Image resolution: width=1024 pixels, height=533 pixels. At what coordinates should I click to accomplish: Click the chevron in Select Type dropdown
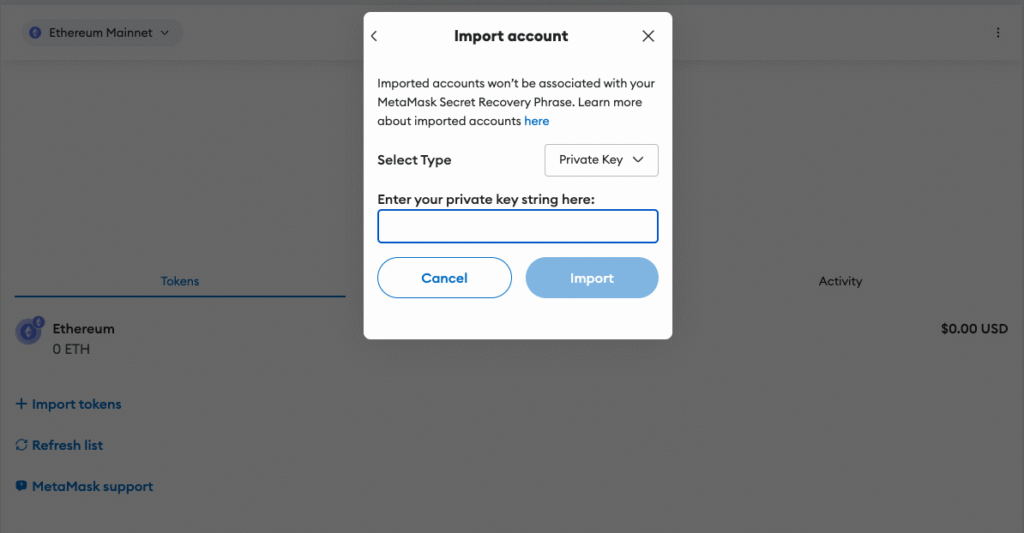[638, 160]
